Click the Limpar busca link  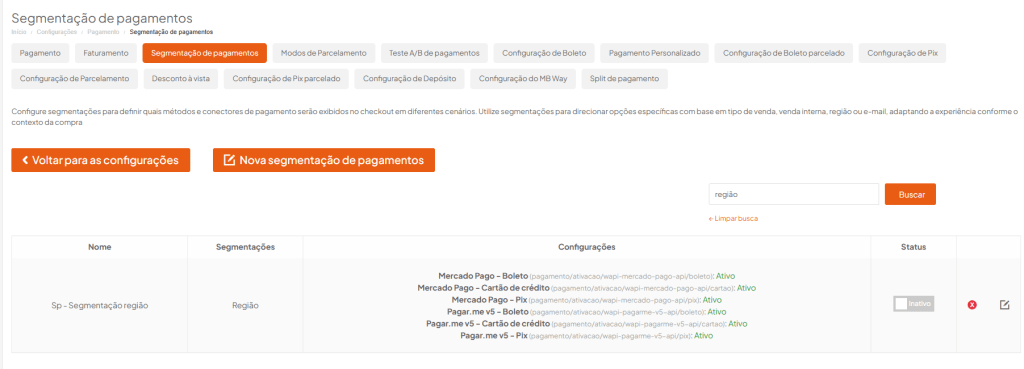point(733,219)
